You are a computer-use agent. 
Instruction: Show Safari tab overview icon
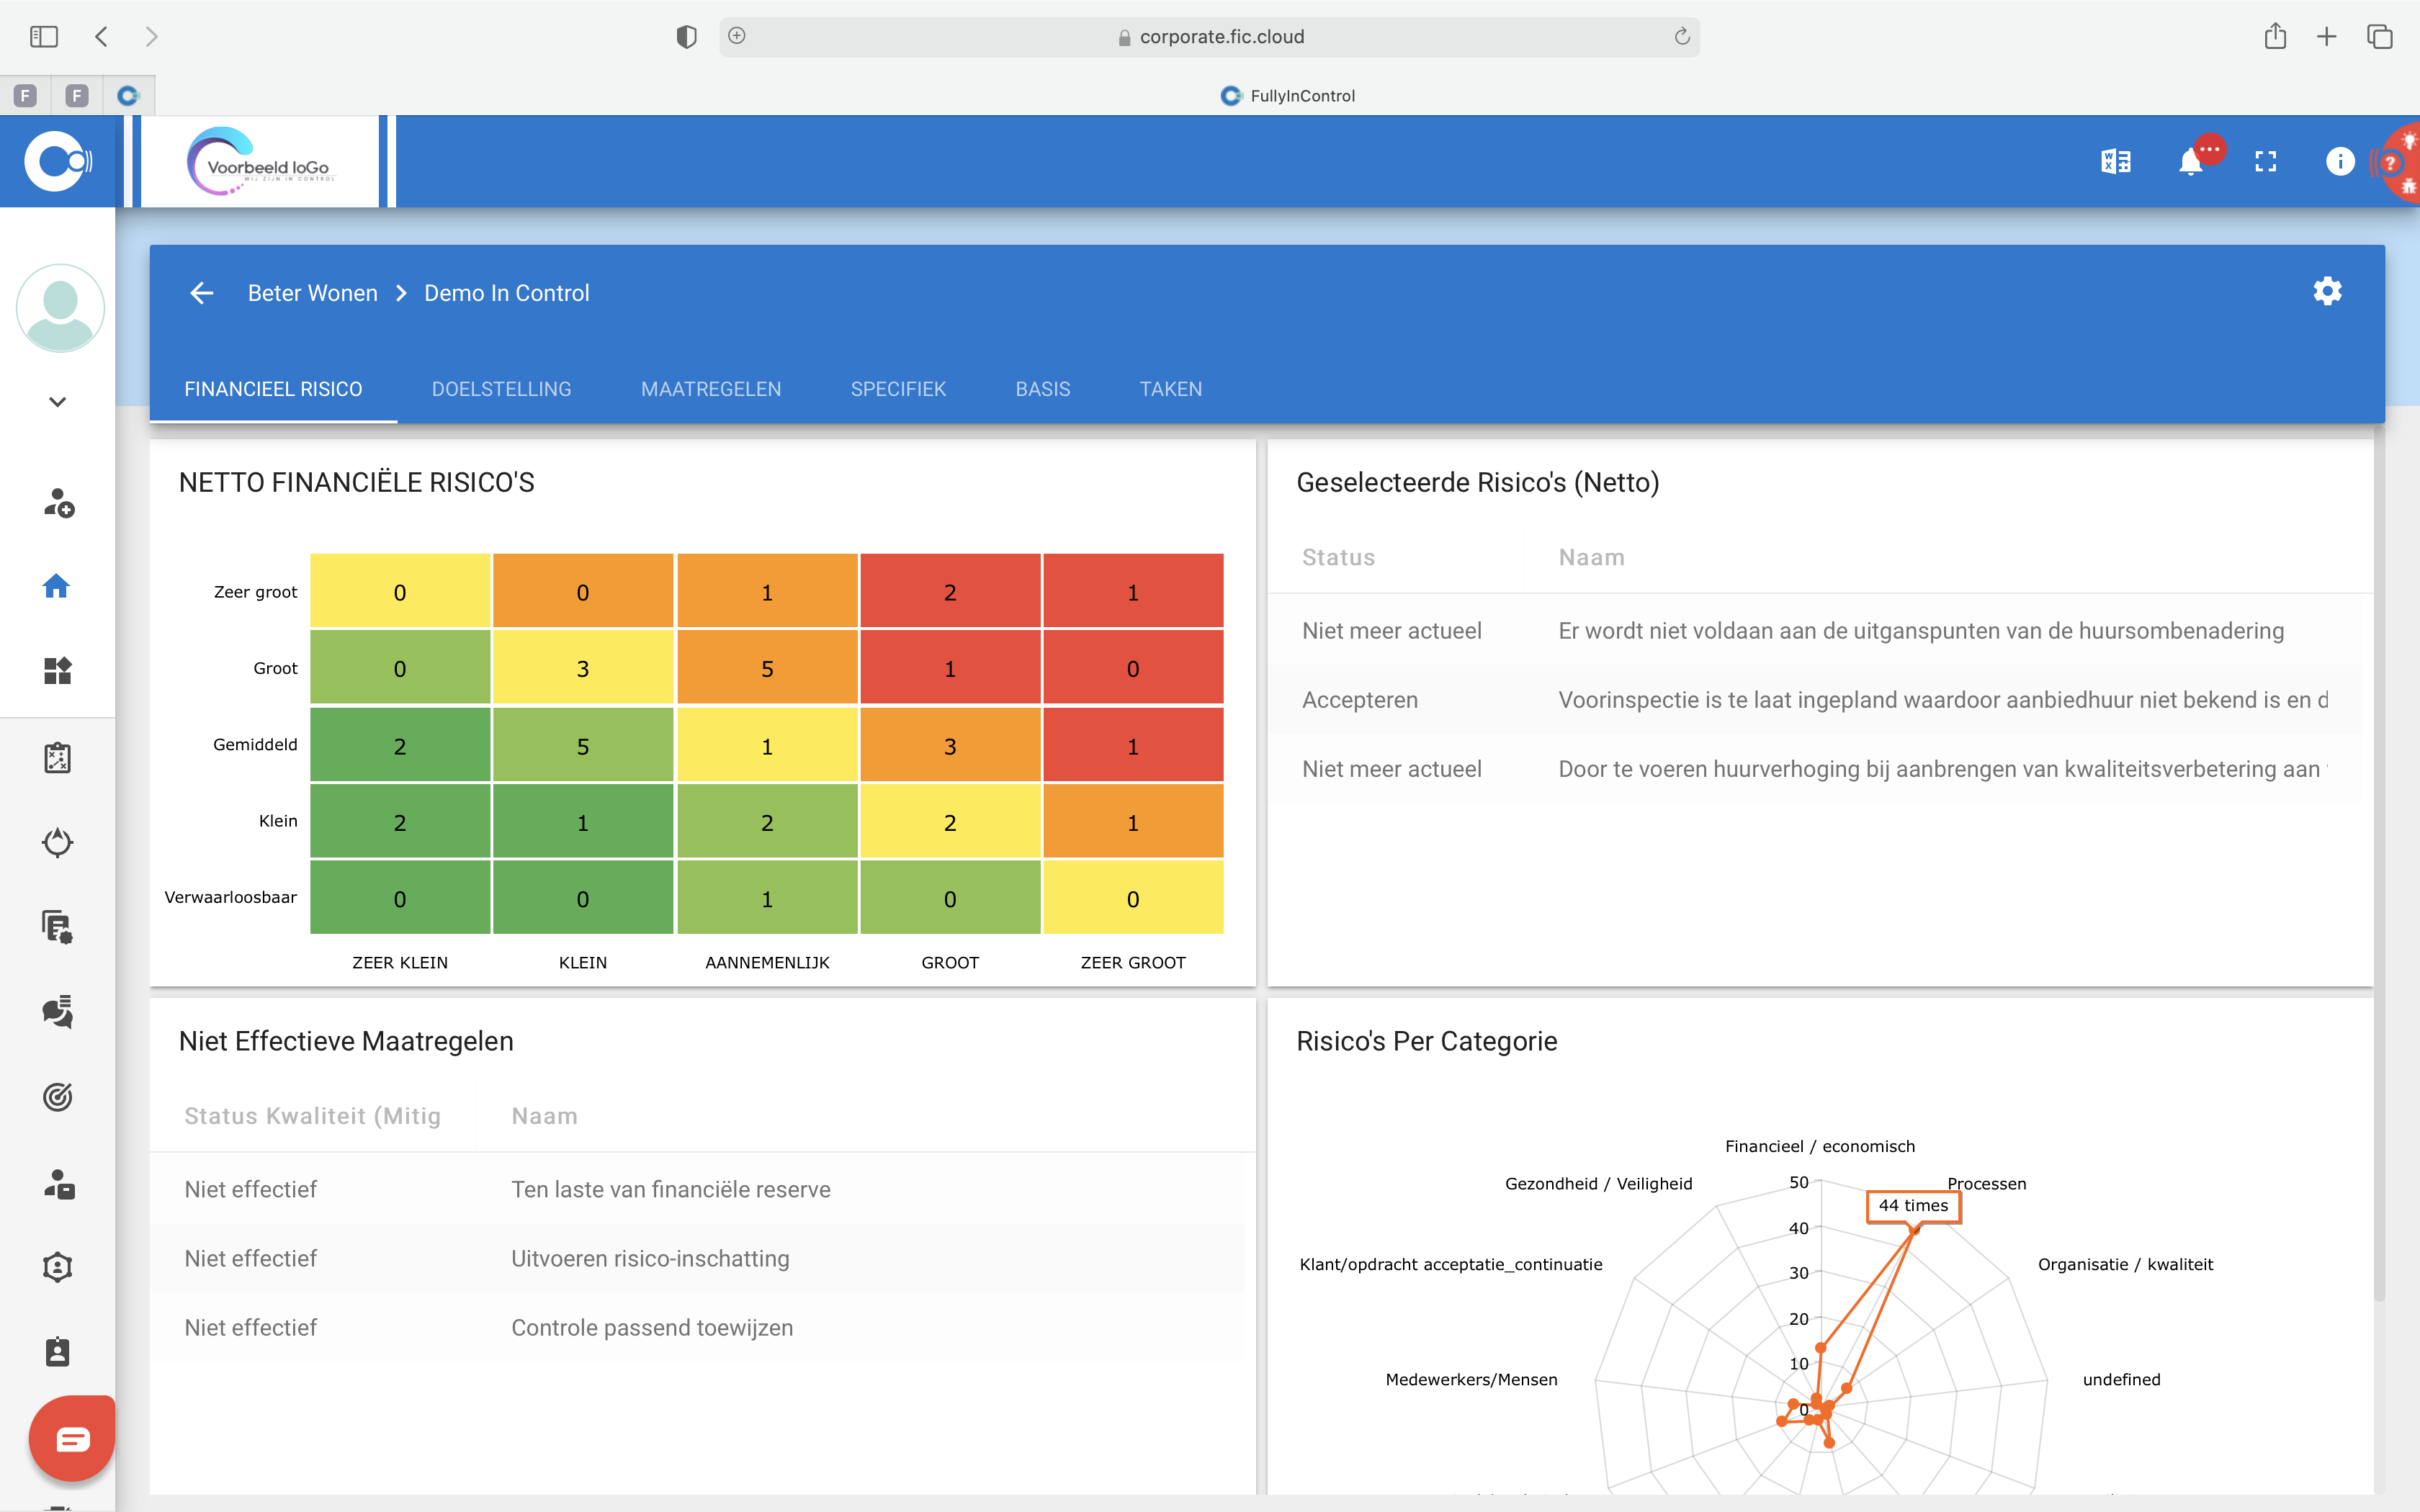click(x=2379, y=37)
